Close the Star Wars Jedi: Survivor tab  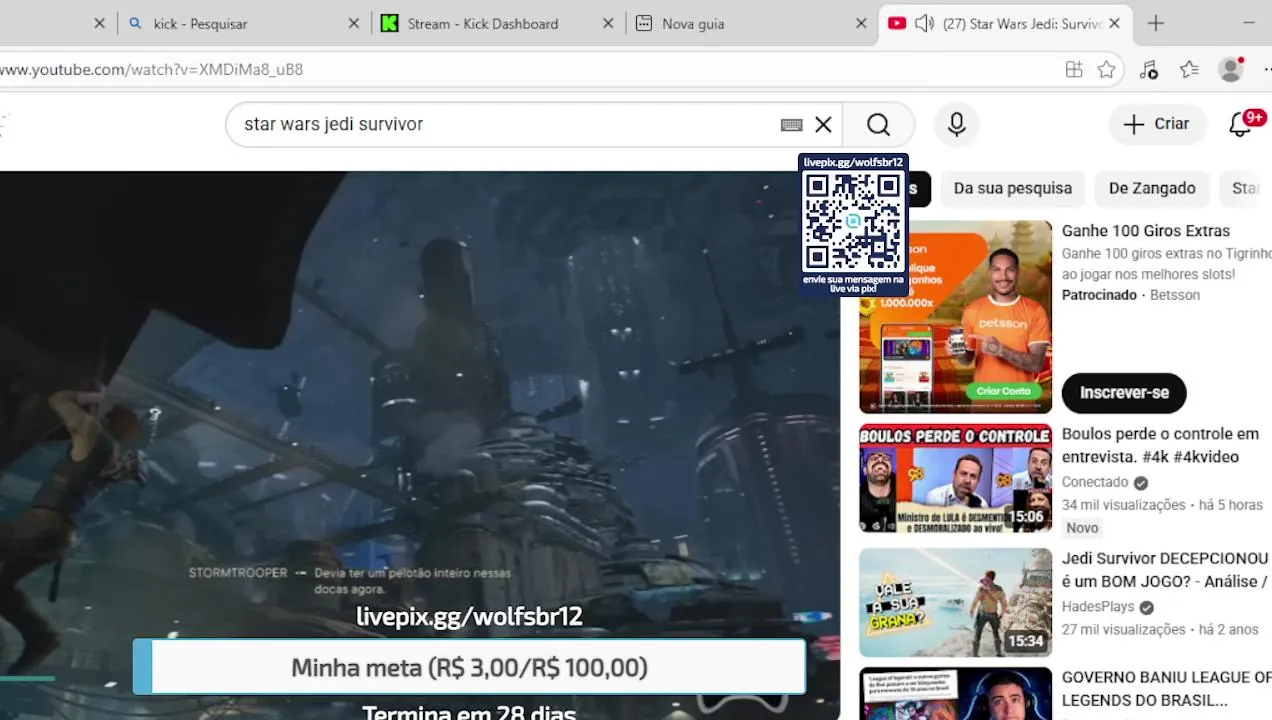(1115, 23)
